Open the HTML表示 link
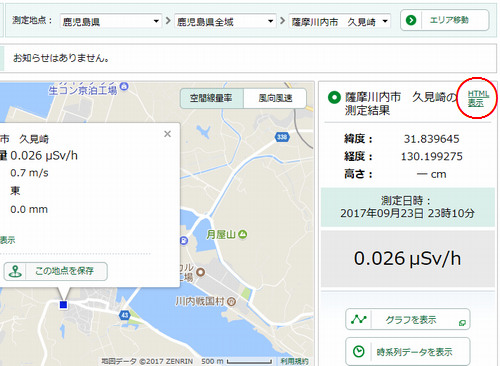 coord(478,98)
